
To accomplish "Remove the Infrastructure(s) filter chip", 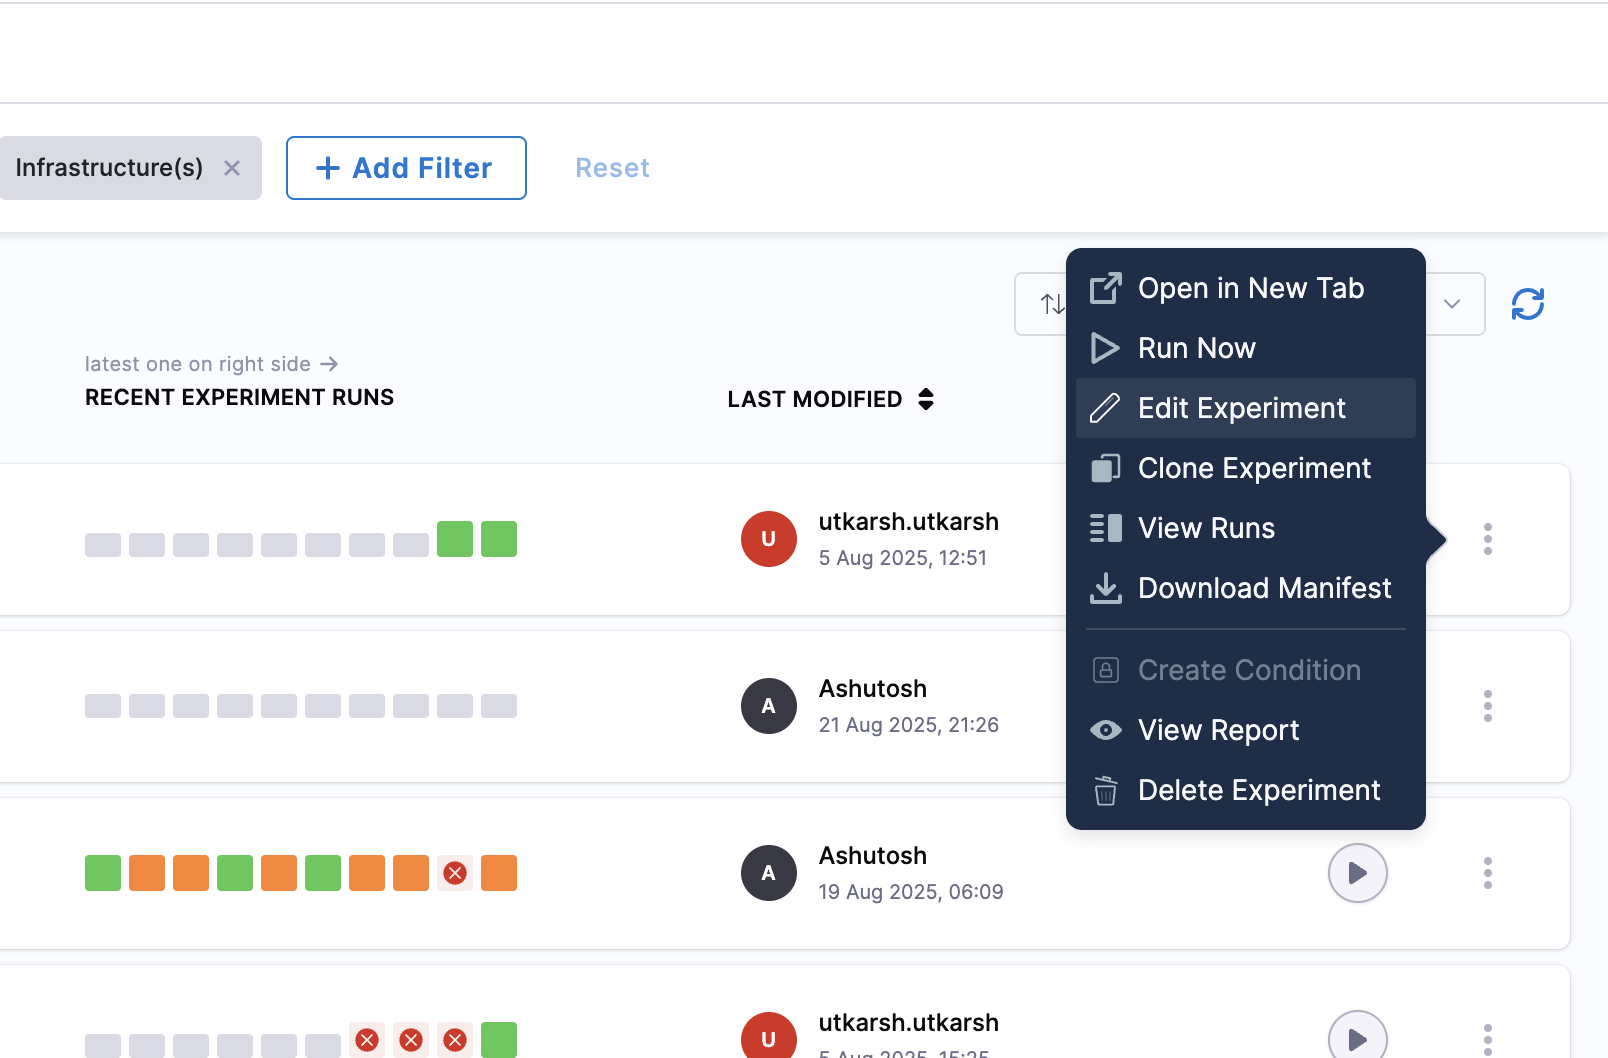I will [x=232, y=168].
